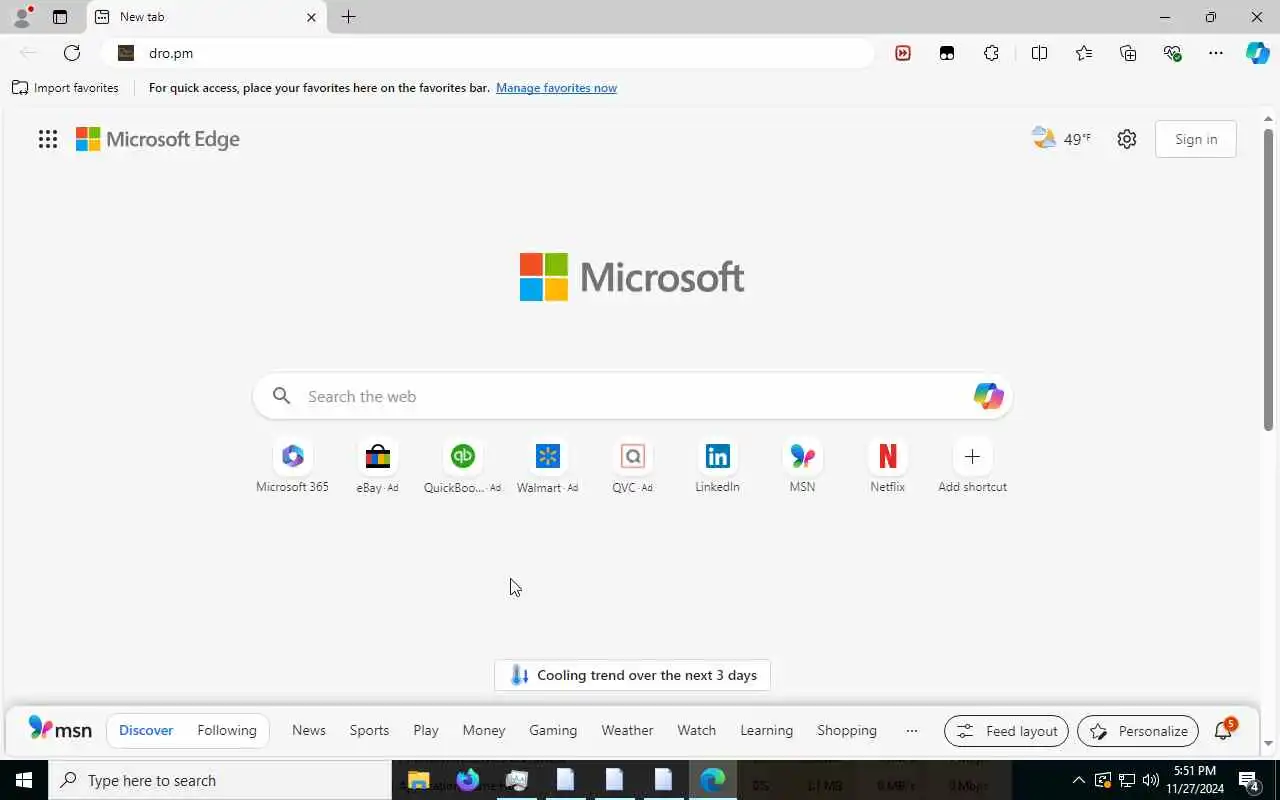Click Import favorites in favorites bar
Image resolution: width=1280 pixels, height=800 pixels.
point(65,88)
